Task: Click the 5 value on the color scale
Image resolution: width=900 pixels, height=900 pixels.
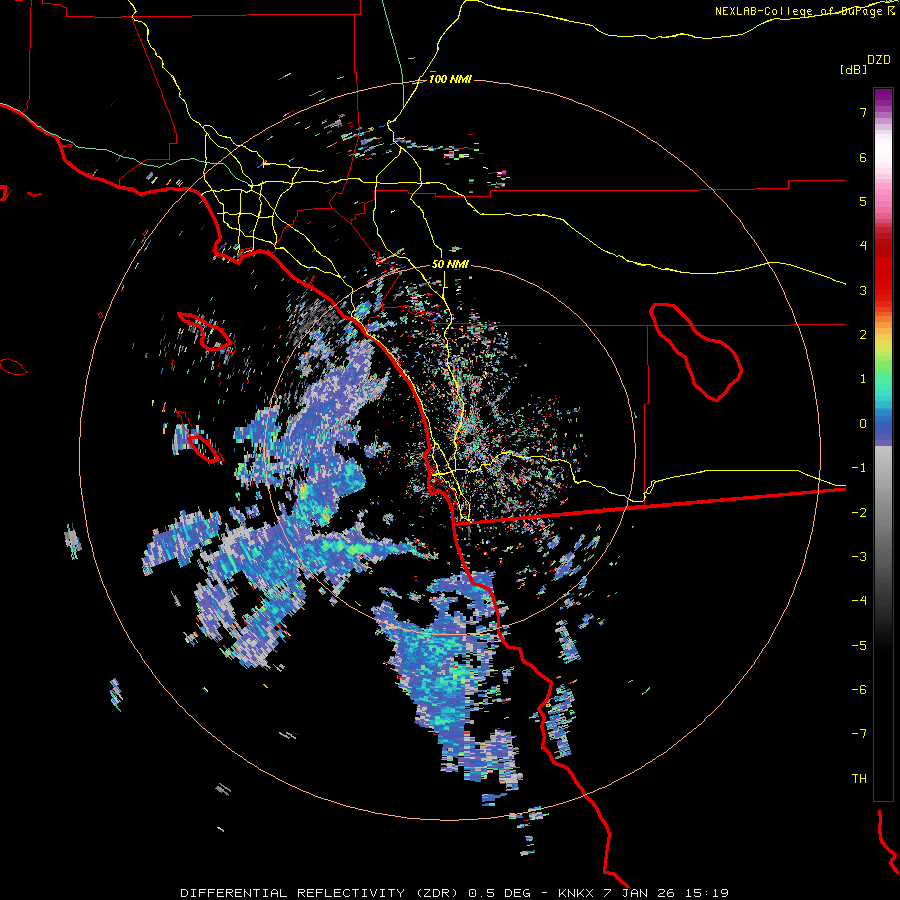Action: 863,201
